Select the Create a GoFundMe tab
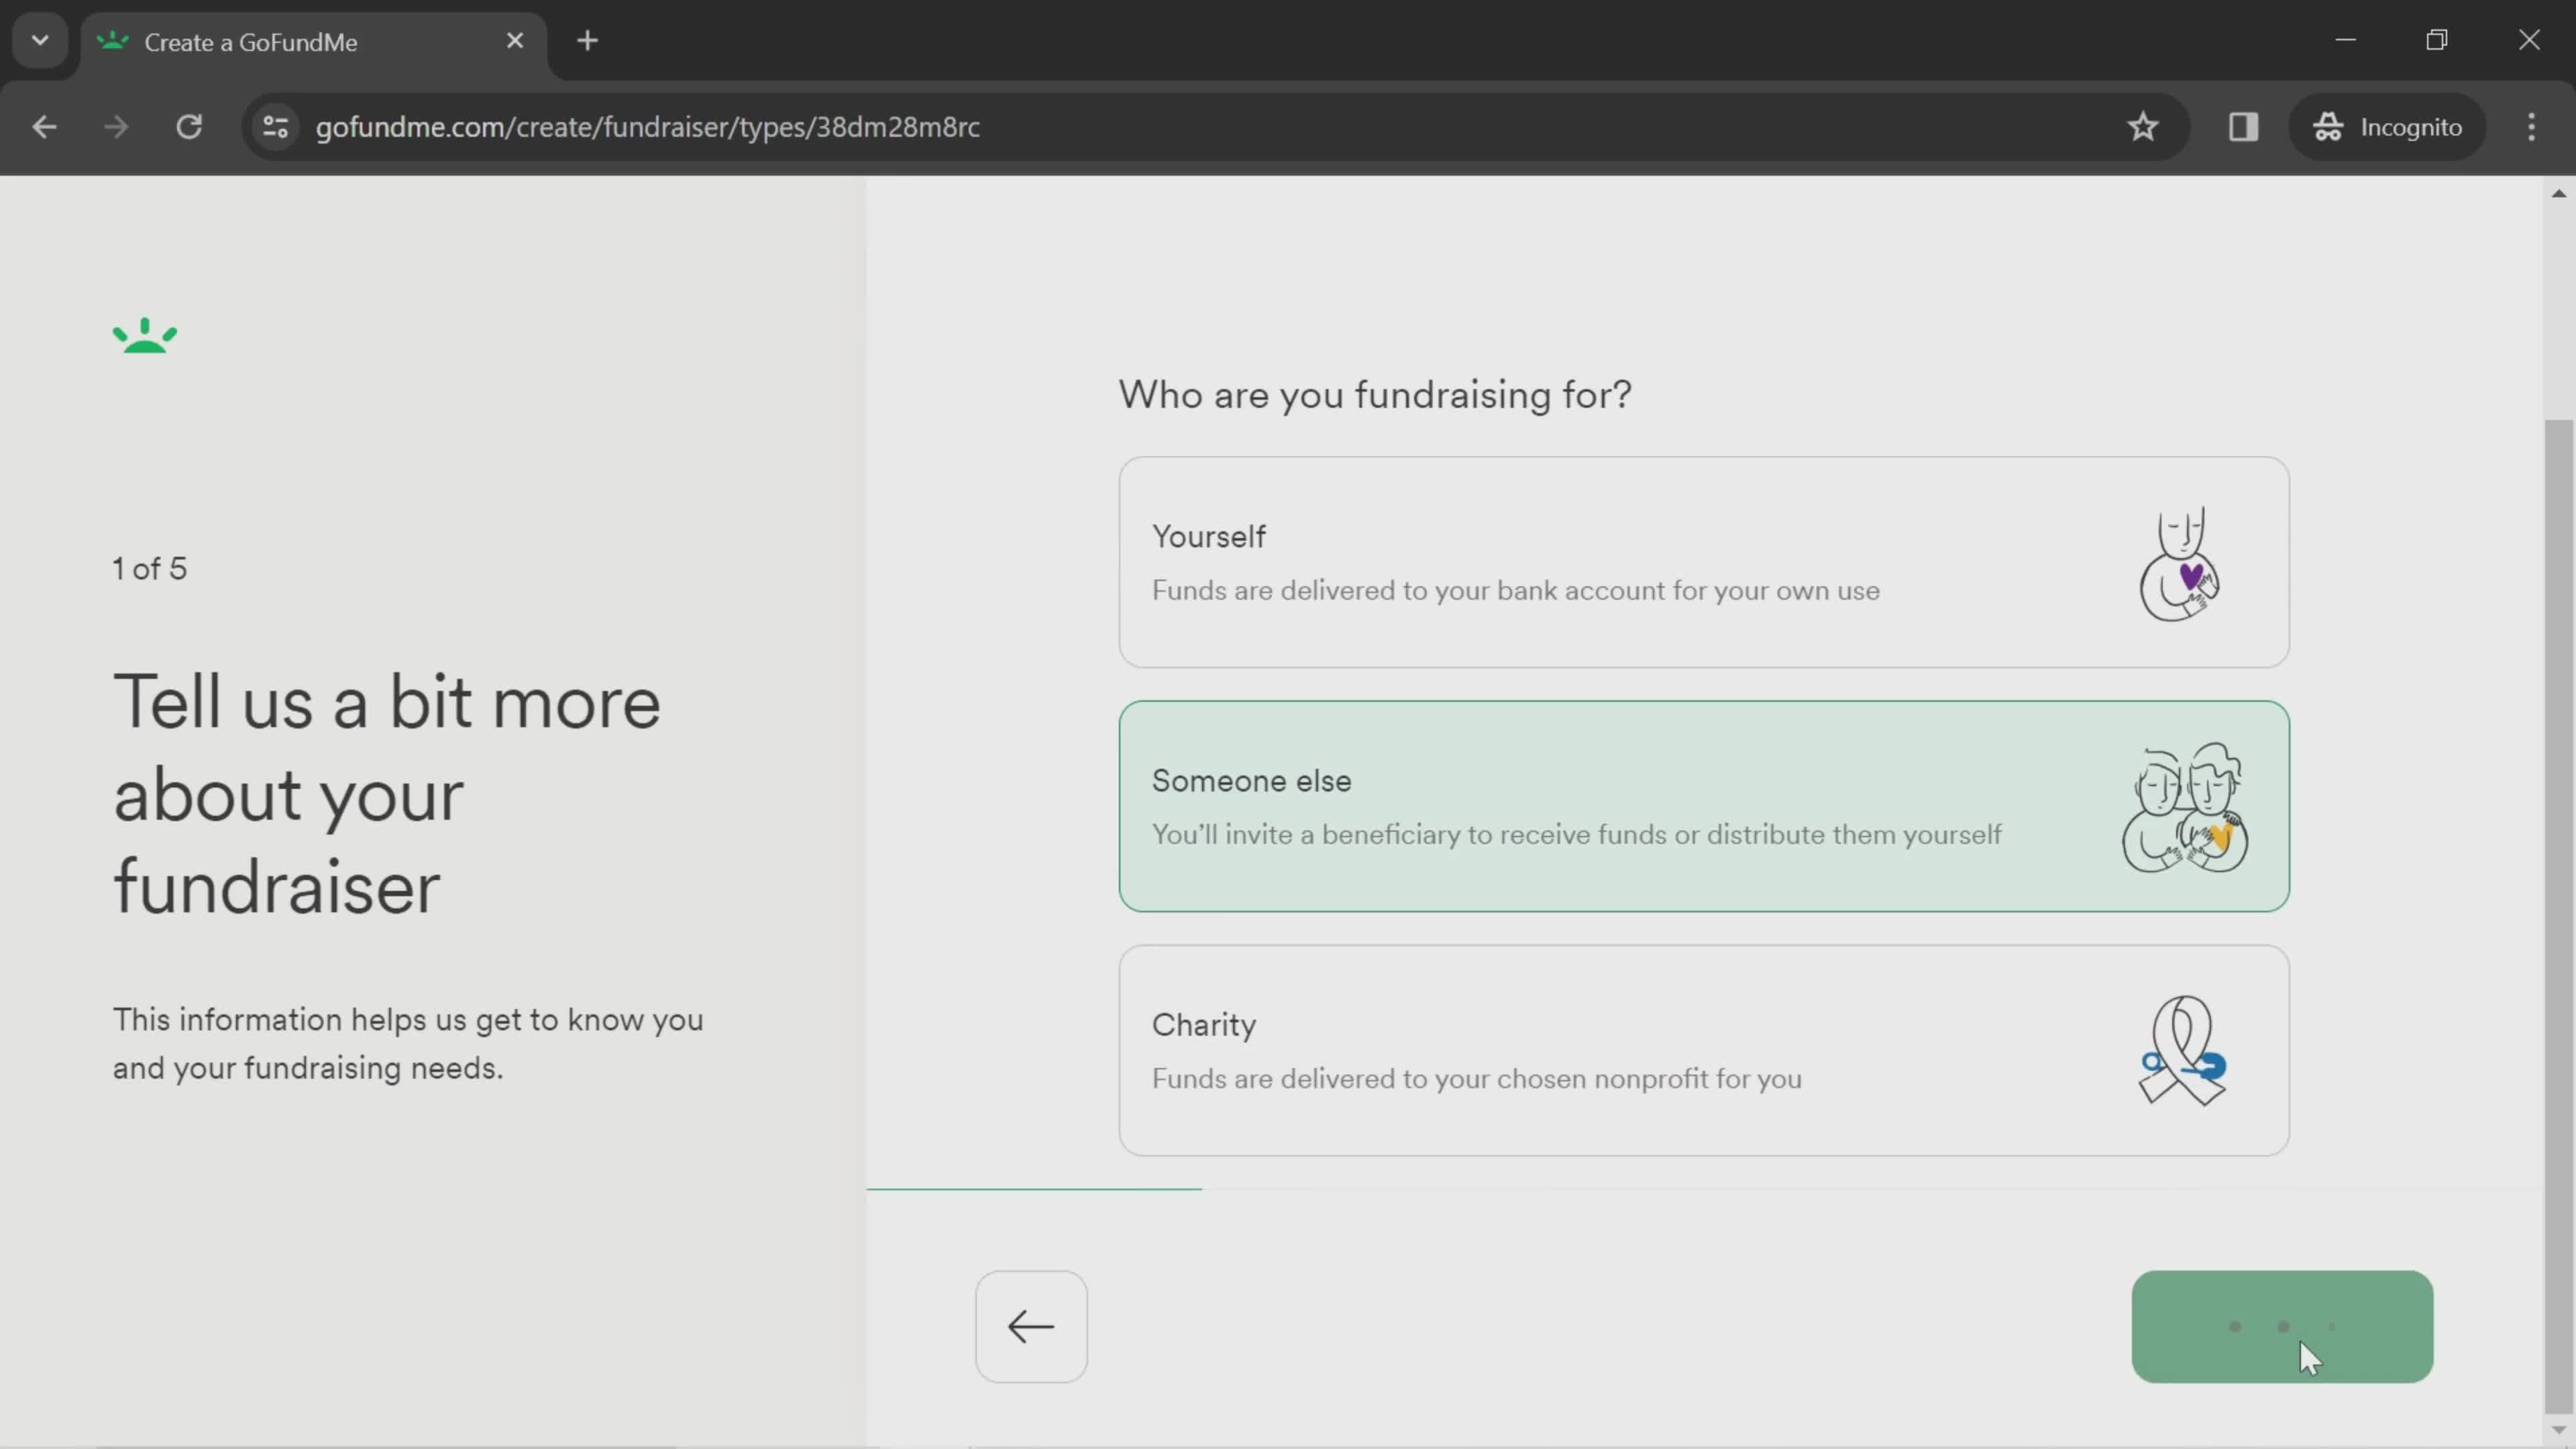The width and height of the screenshot is (2576, 1449). 313,42
